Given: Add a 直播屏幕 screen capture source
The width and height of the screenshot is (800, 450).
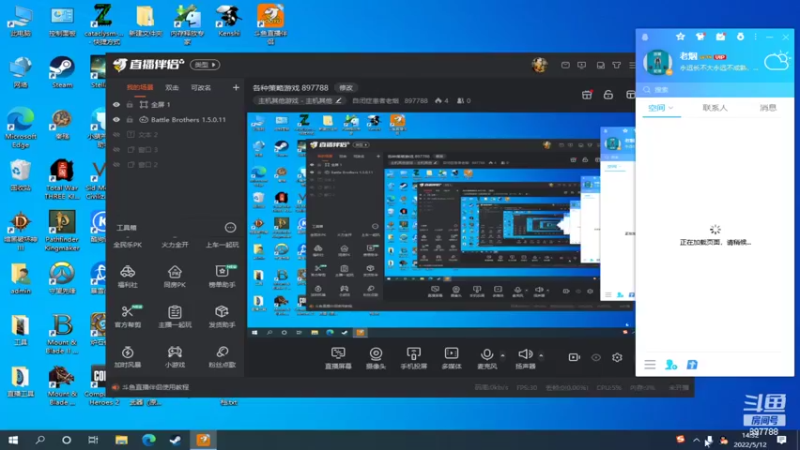Looking at the screenshot, I should (x=338, y=358).
